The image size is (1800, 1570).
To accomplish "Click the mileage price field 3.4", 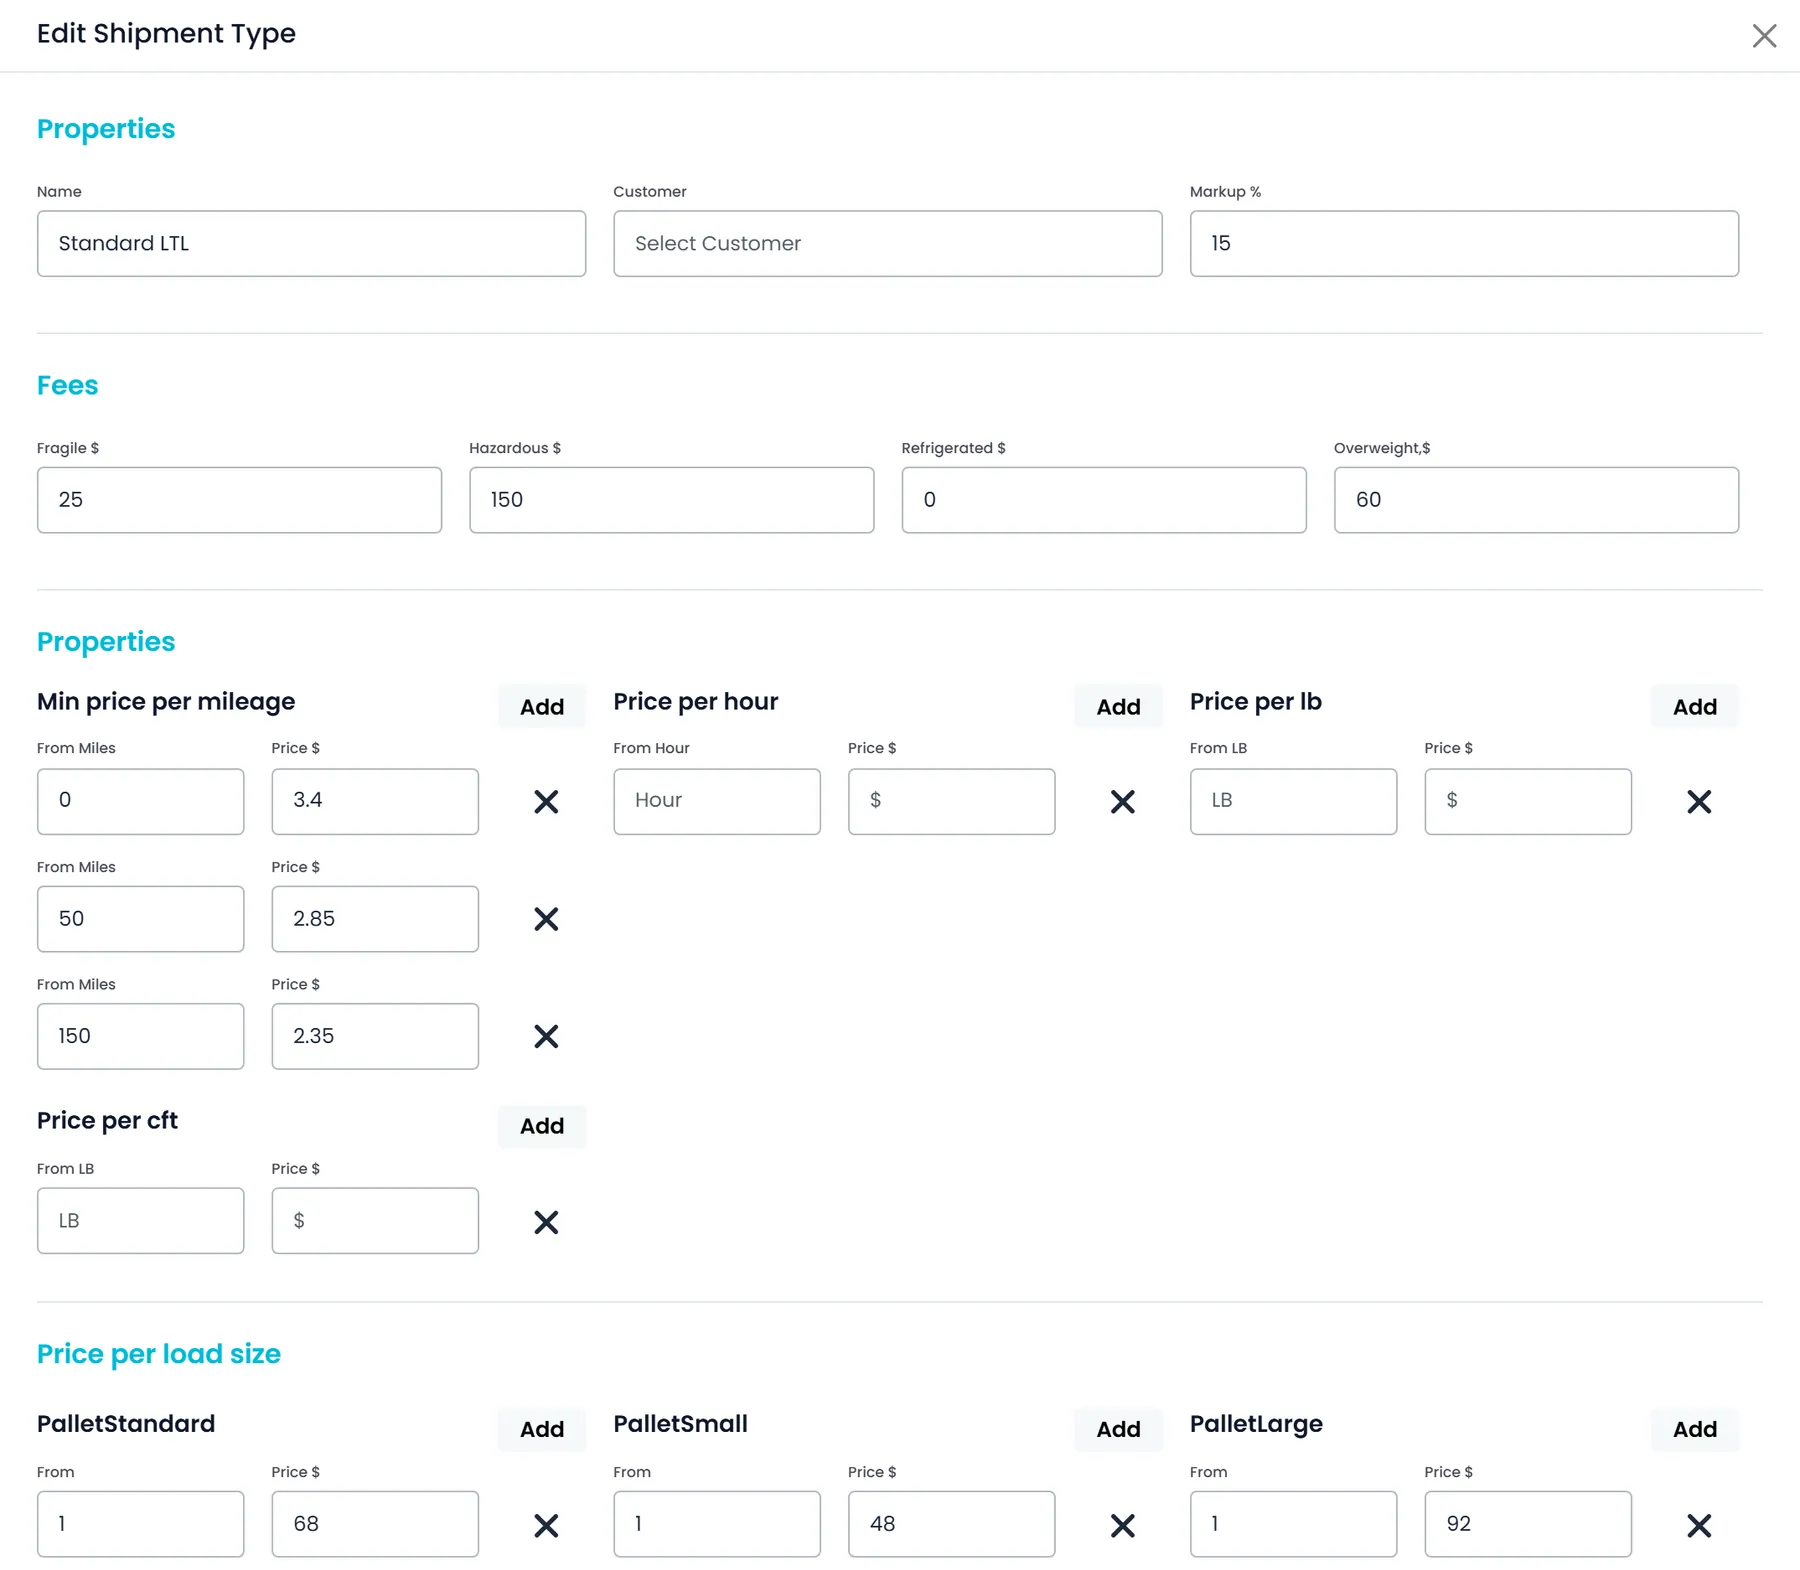I will tap(375, 801).
